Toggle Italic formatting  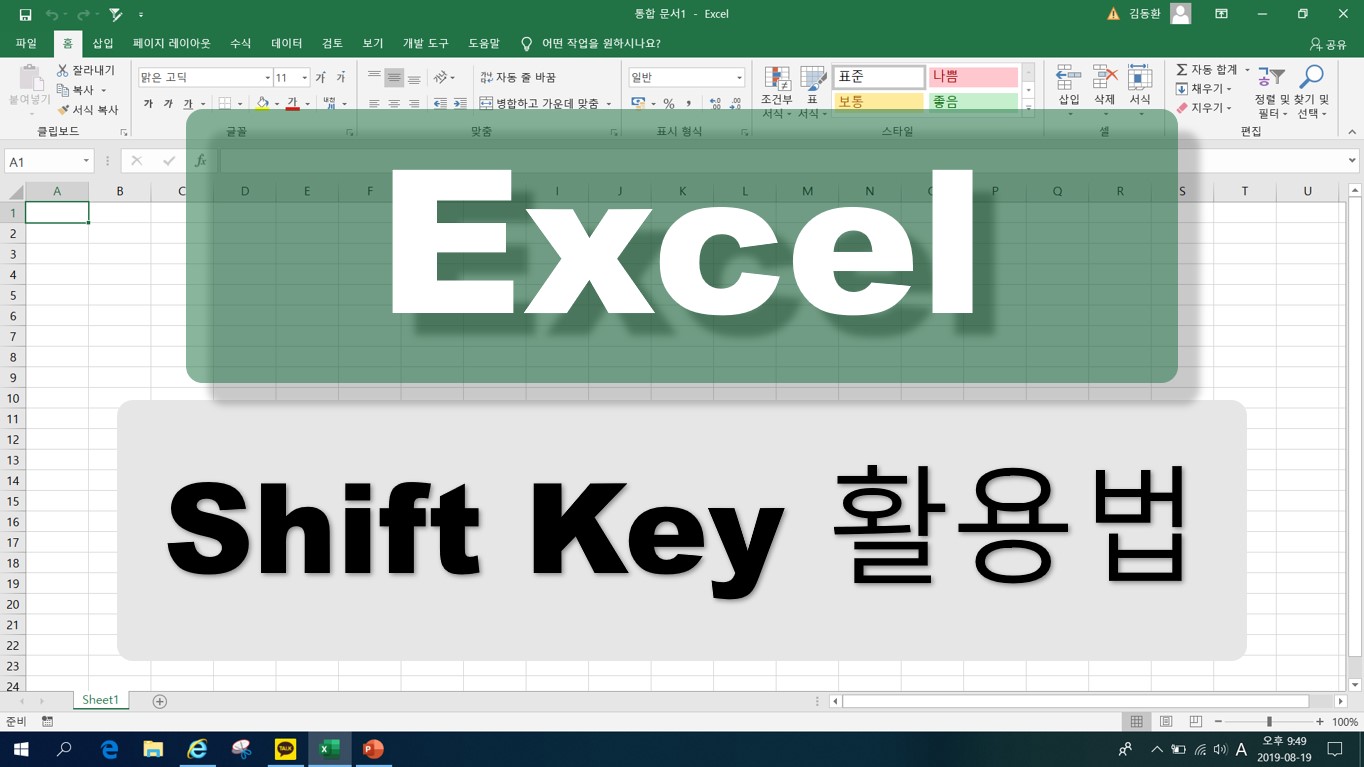click(168, 103)
